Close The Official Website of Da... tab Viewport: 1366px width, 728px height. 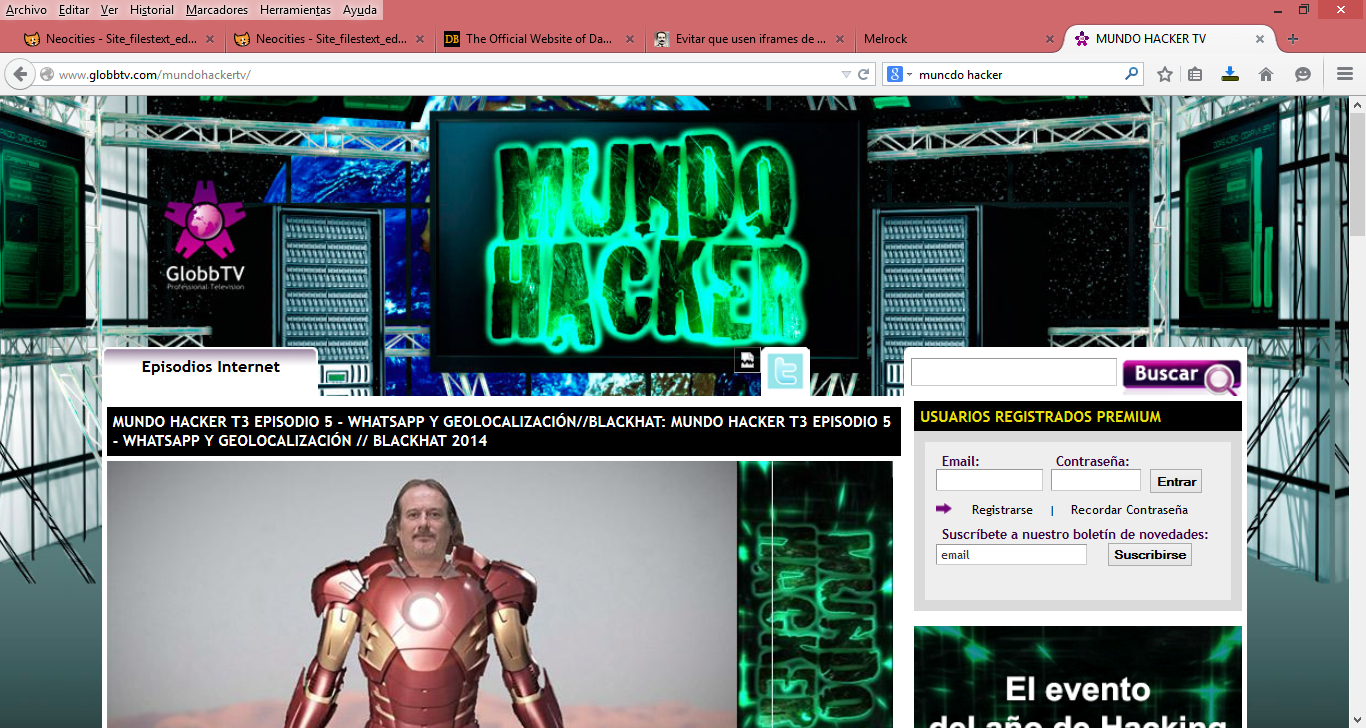pyautogui.click(x=630, y=39)
